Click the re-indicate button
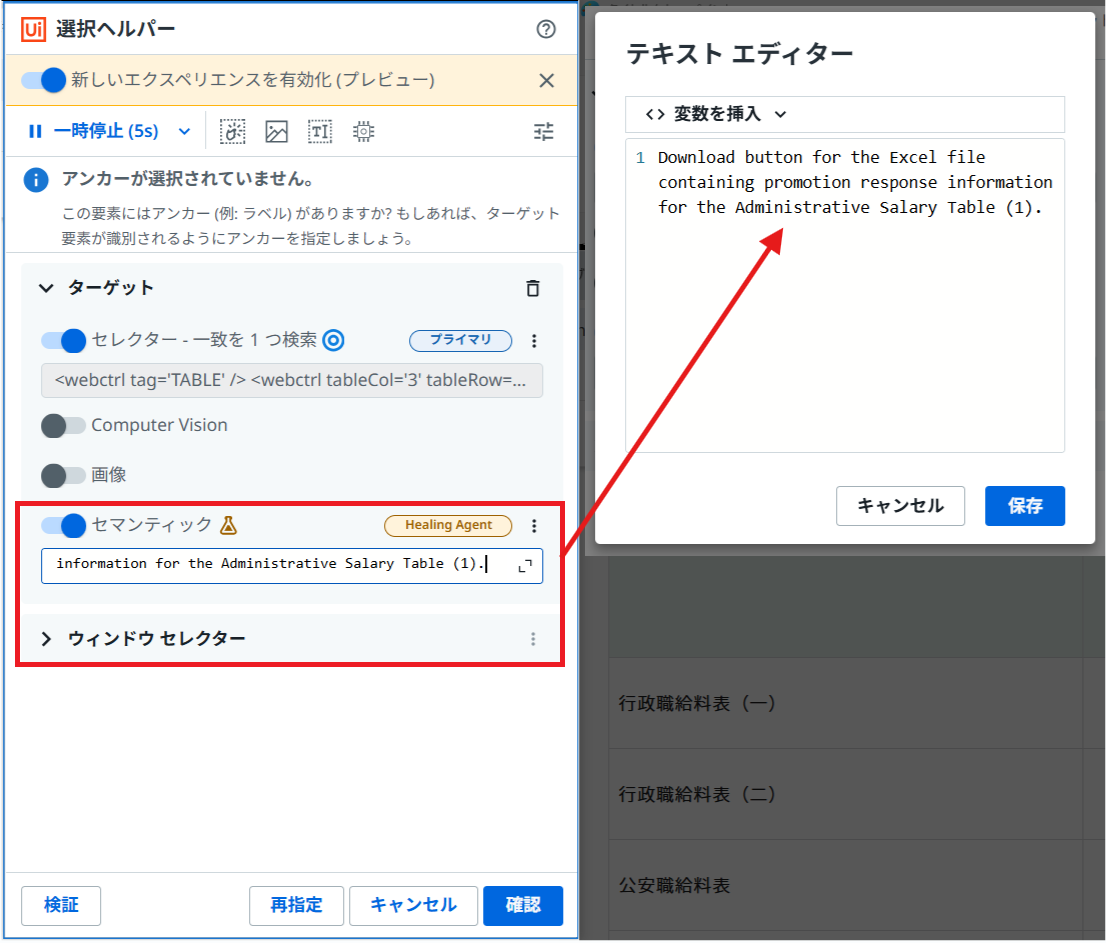 click(296, 906)
